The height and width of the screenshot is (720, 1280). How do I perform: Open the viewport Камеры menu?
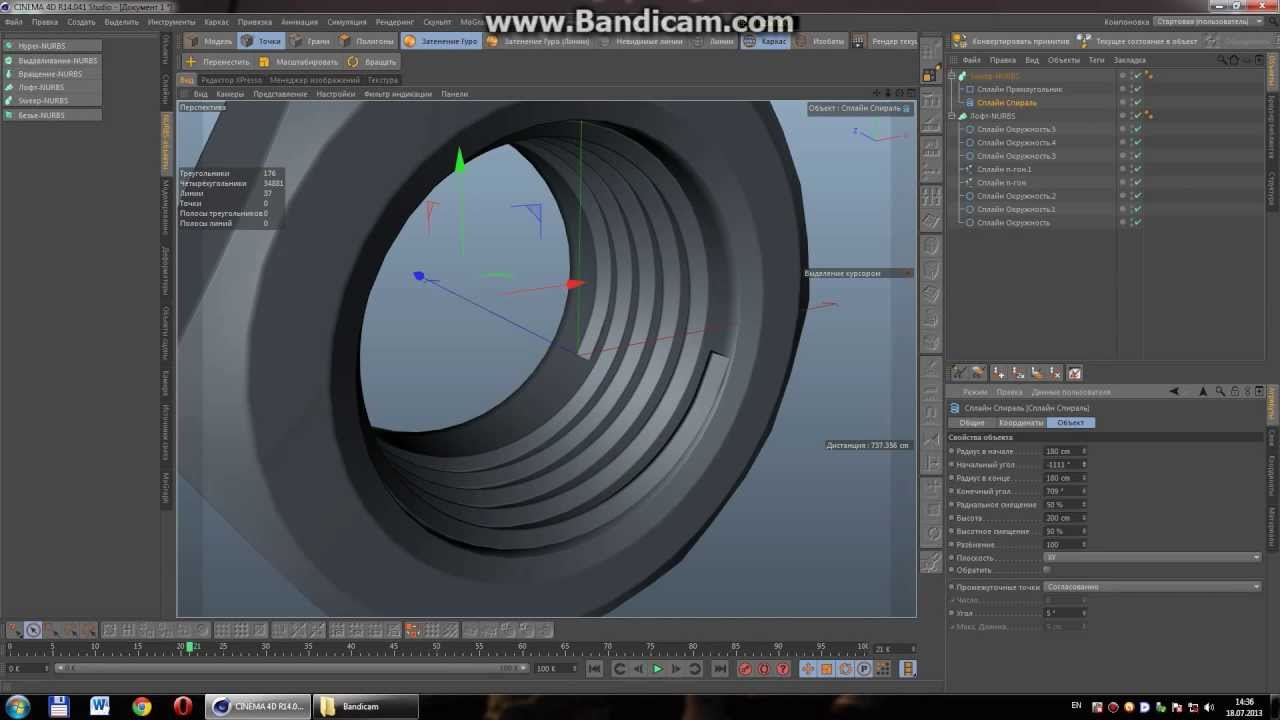pyautogui.click(x=230, y=94)
